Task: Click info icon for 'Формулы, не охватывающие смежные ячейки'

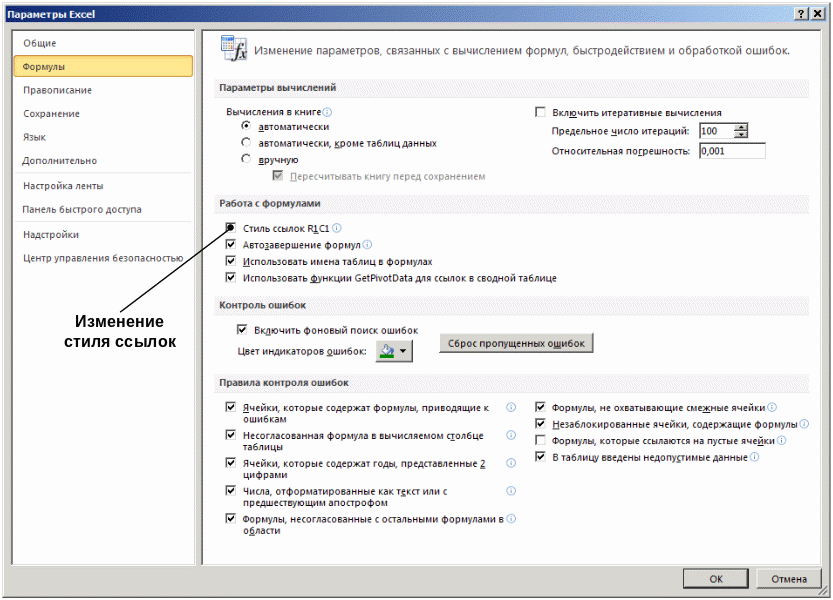Action: 772,407
